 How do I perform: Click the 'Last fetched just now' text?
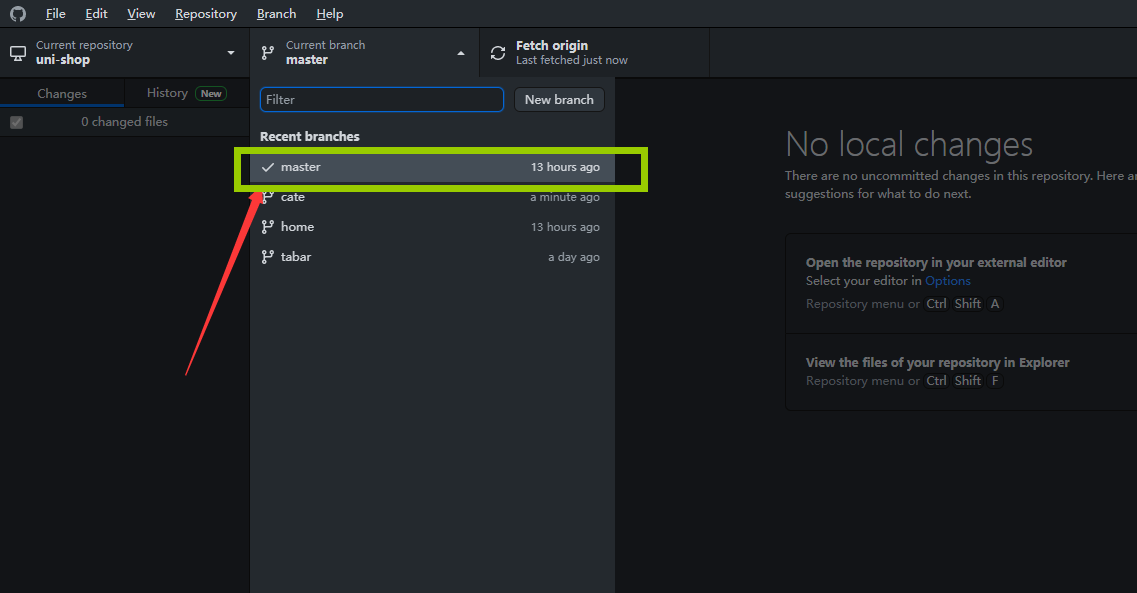(x=571, y=60)
